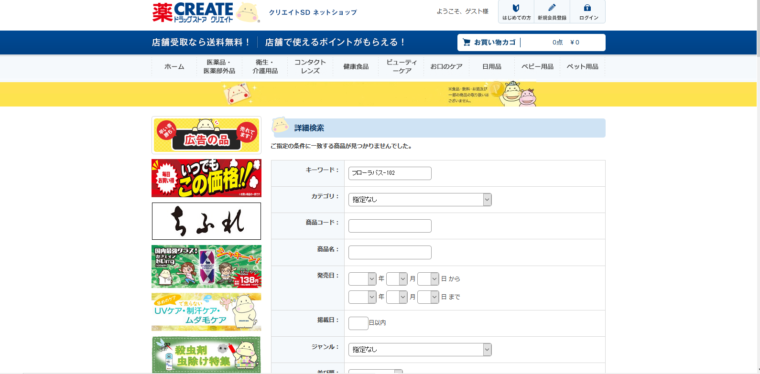
Task: Go to the ペット用品 menu item
Action: coord(582,66)
